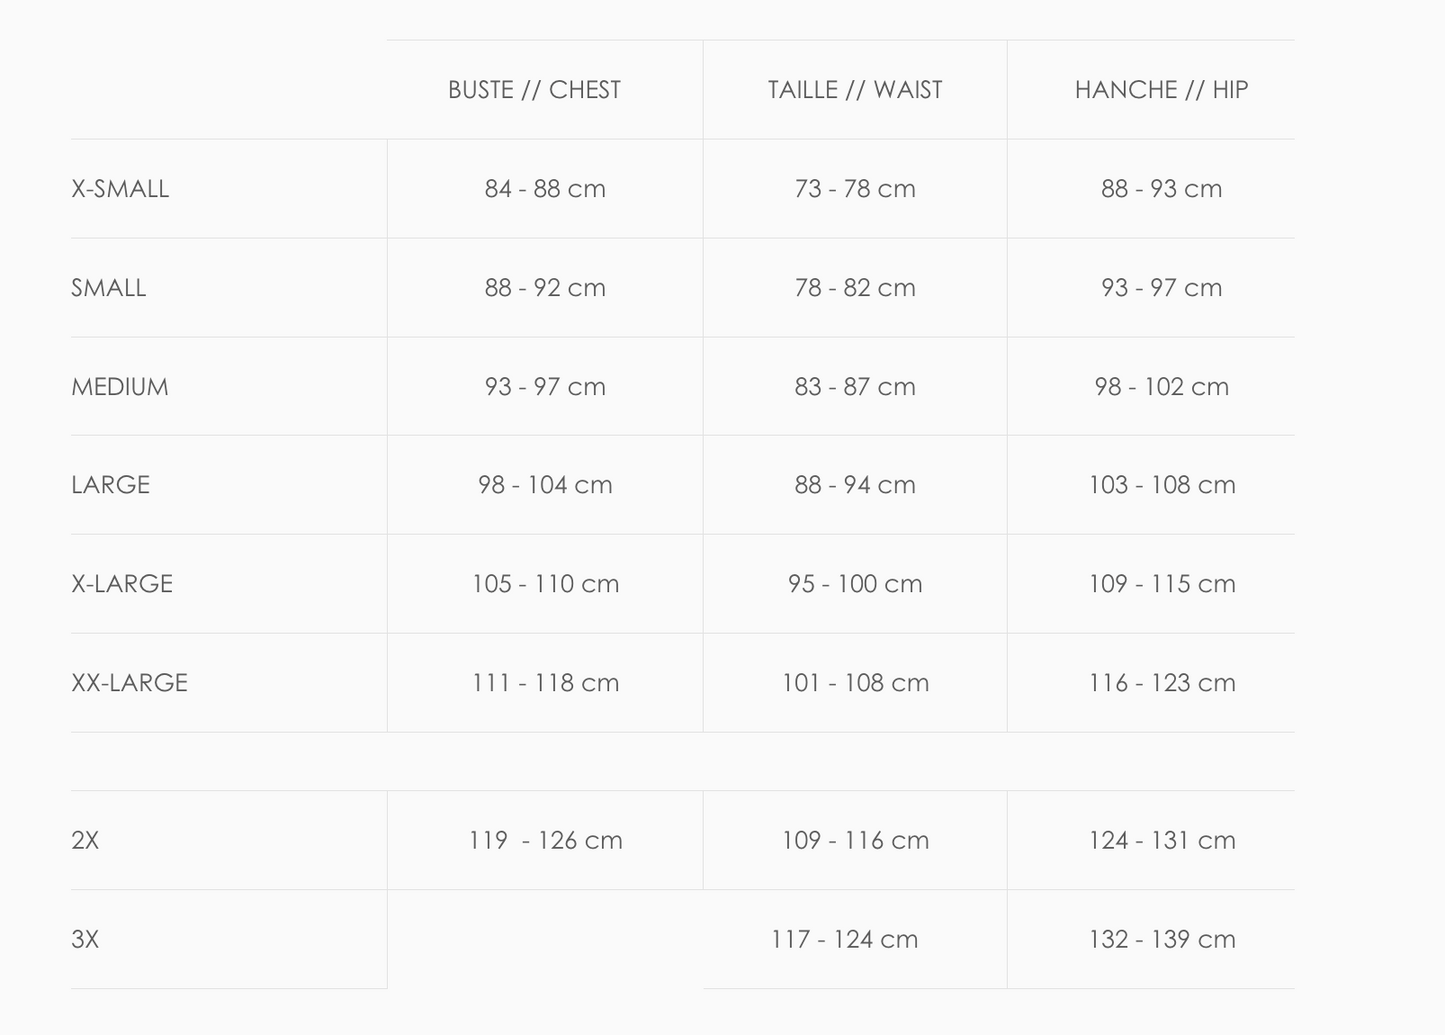Click the BUSTE // CHEST column header
Screen dimensions: 1445x1035
[534, 90]
